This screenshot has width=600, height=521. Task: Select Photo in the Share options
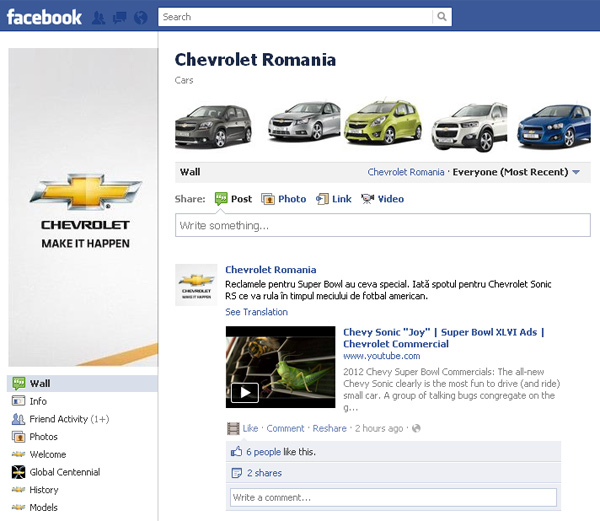tap(284, 199)
